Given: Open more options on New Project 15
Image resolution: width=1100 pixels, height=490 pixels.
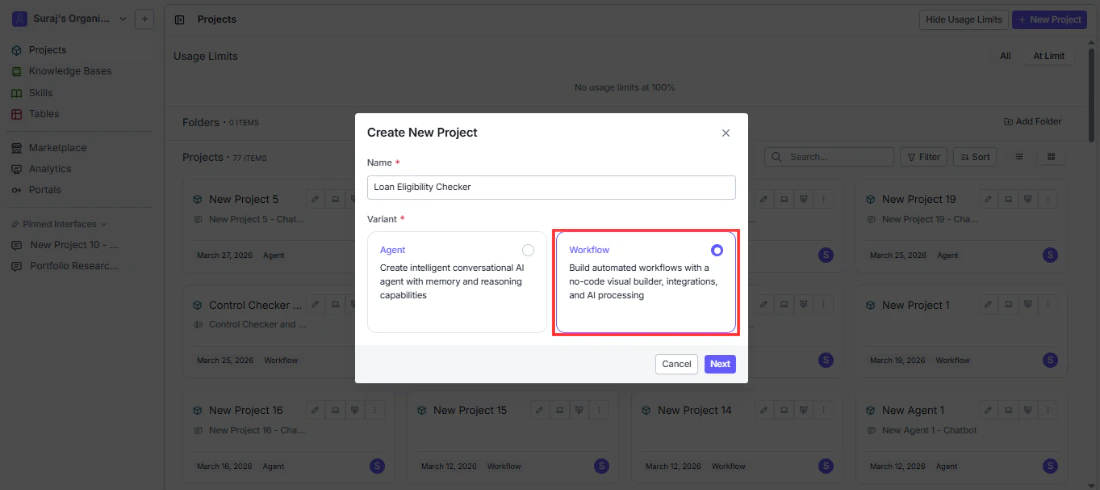Looking at the screenshot, I should click(x=598, y=410).
